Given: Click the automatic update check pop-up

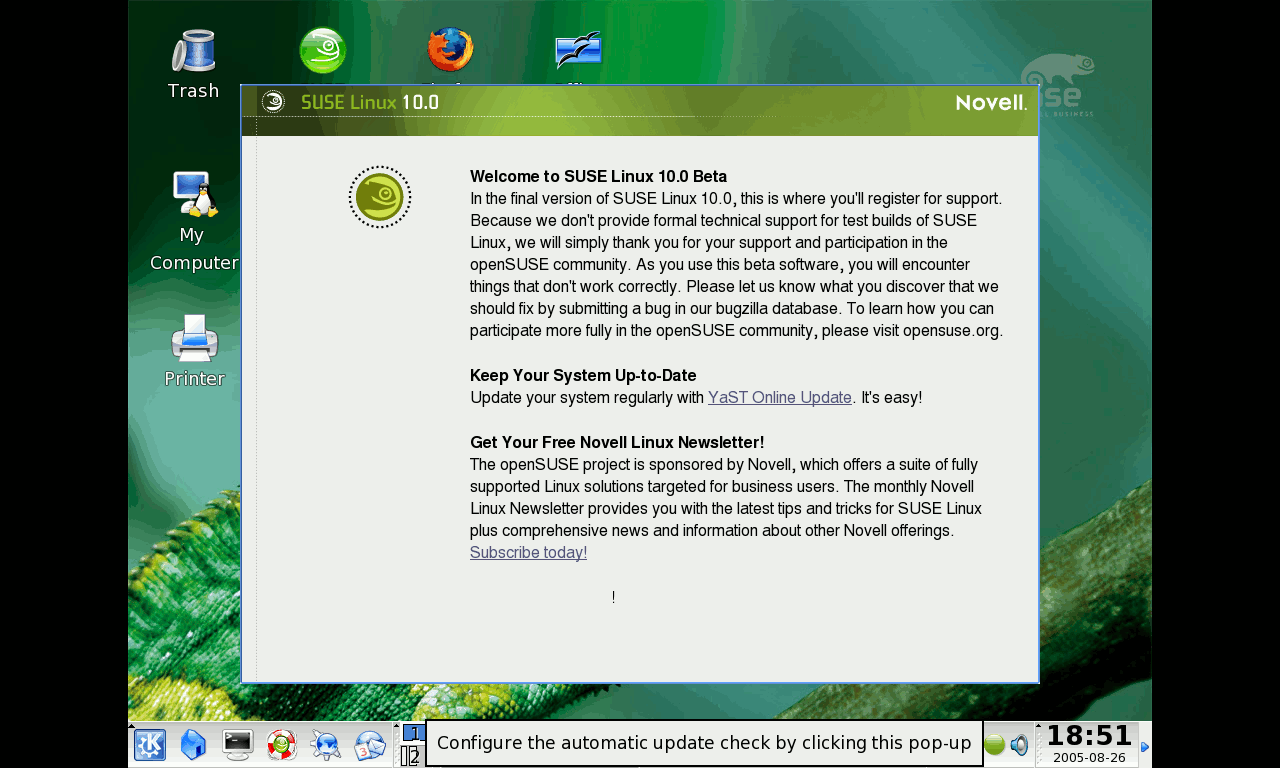Looking at the screenshot, I should coord(704,743).
